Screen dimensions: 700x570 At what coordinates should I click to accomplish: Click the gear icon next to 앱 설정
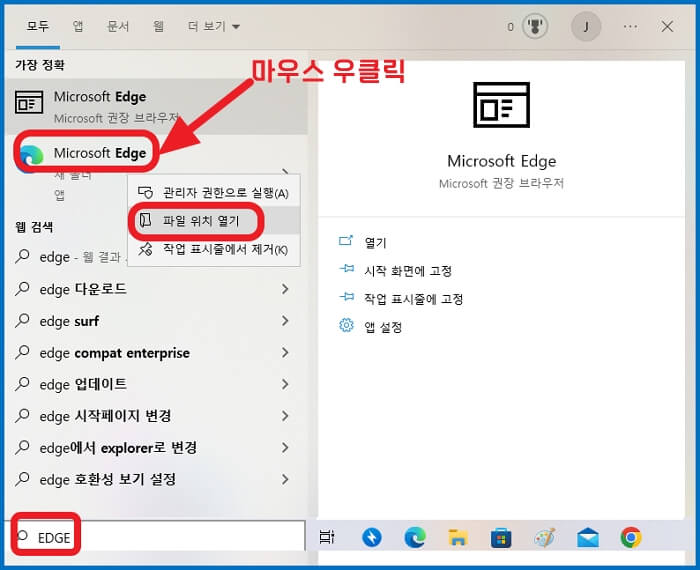(346, 325)
